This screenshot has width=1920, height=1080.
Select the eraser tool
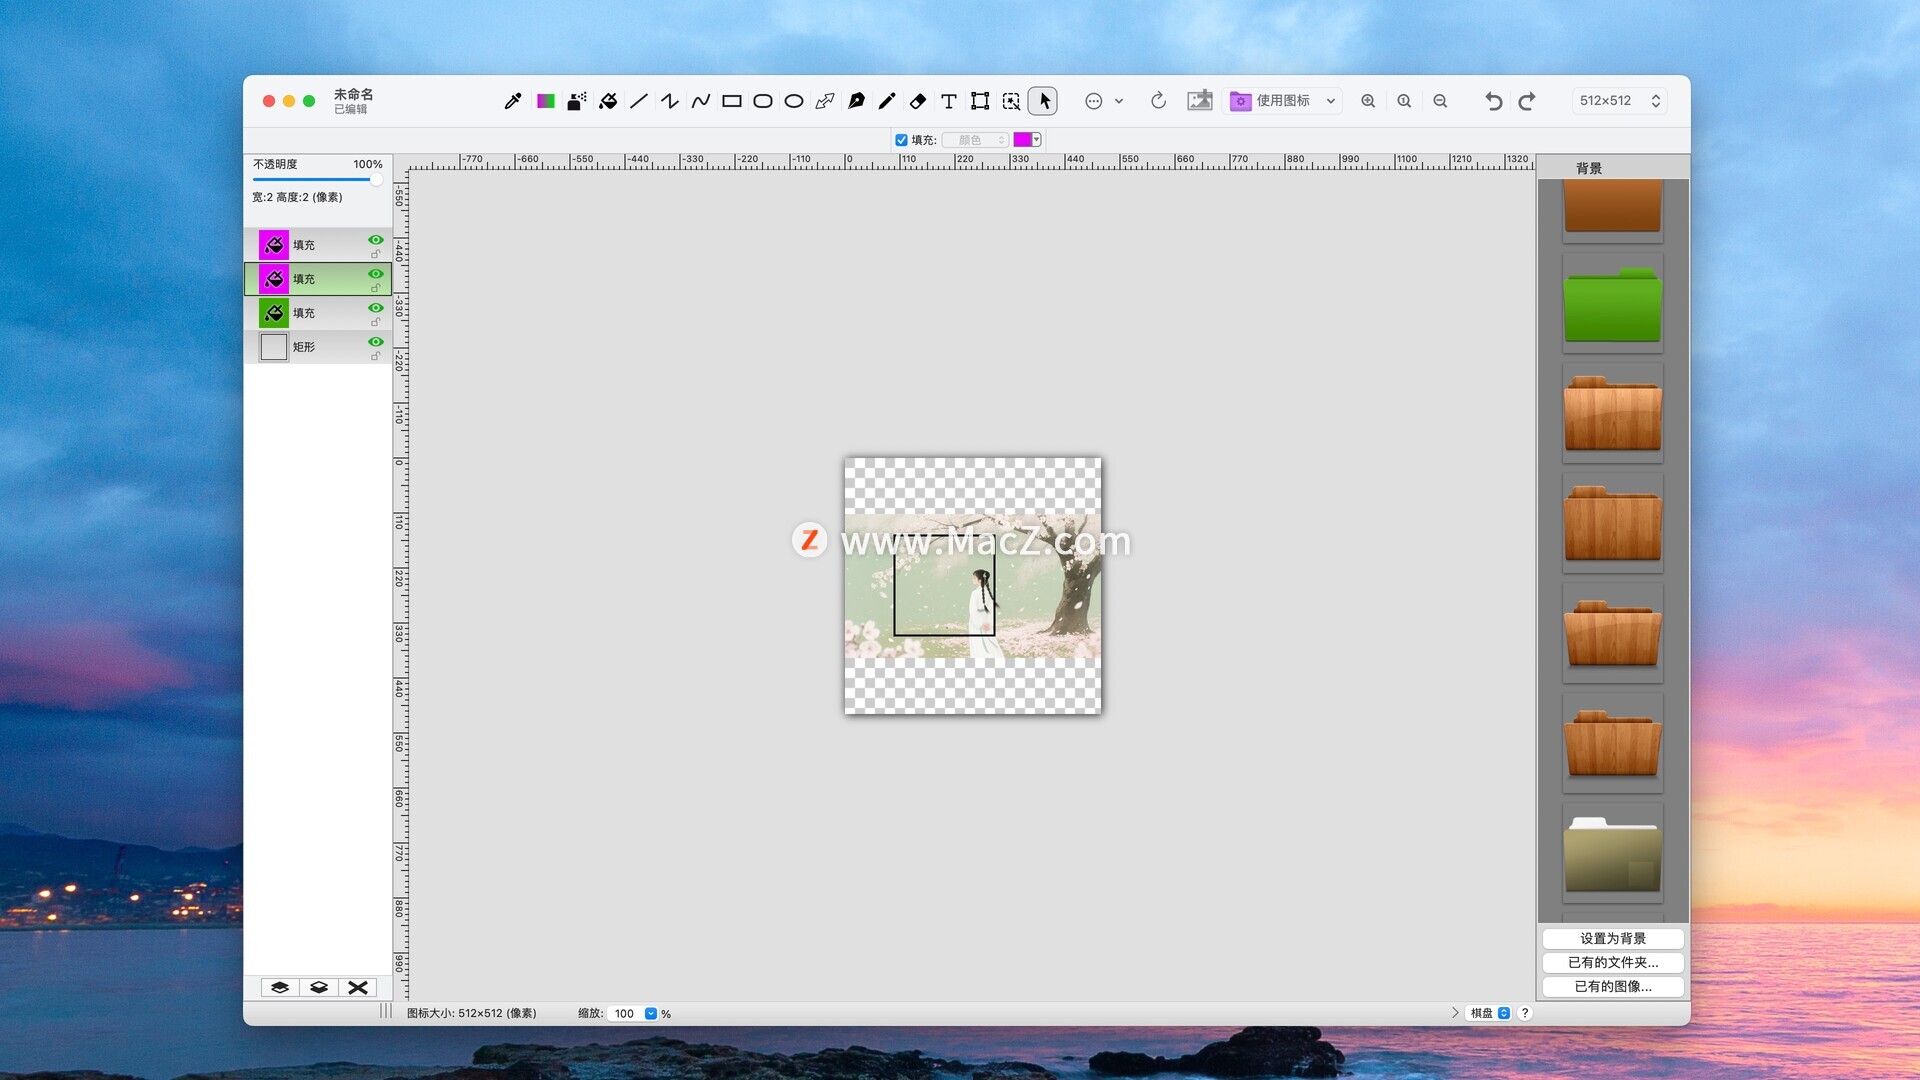pyautogui.click(x=918, y=101)
